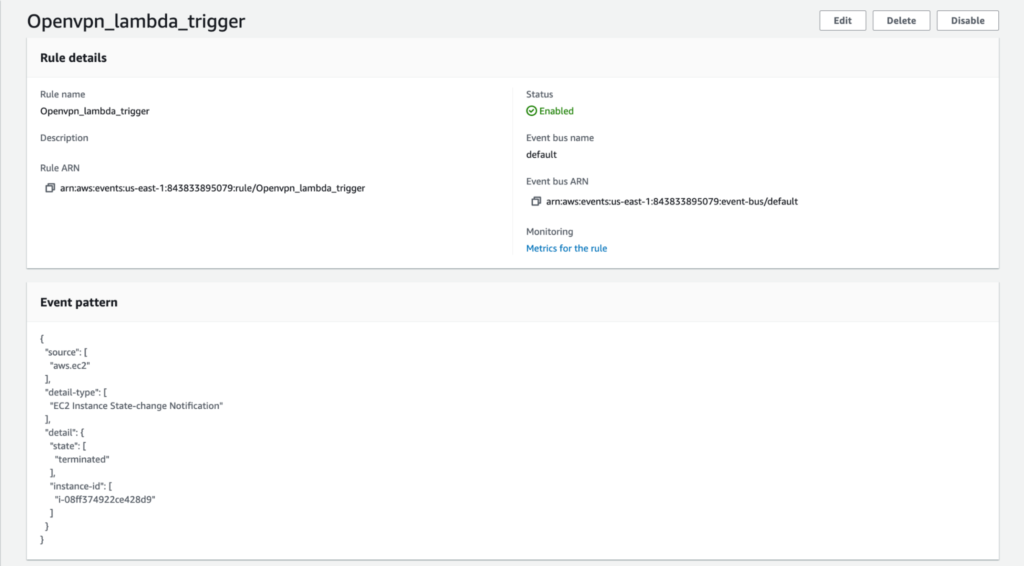Open the Metrics for the rule link
This screenshot has height=566, width=1024.
coord(566,248)
